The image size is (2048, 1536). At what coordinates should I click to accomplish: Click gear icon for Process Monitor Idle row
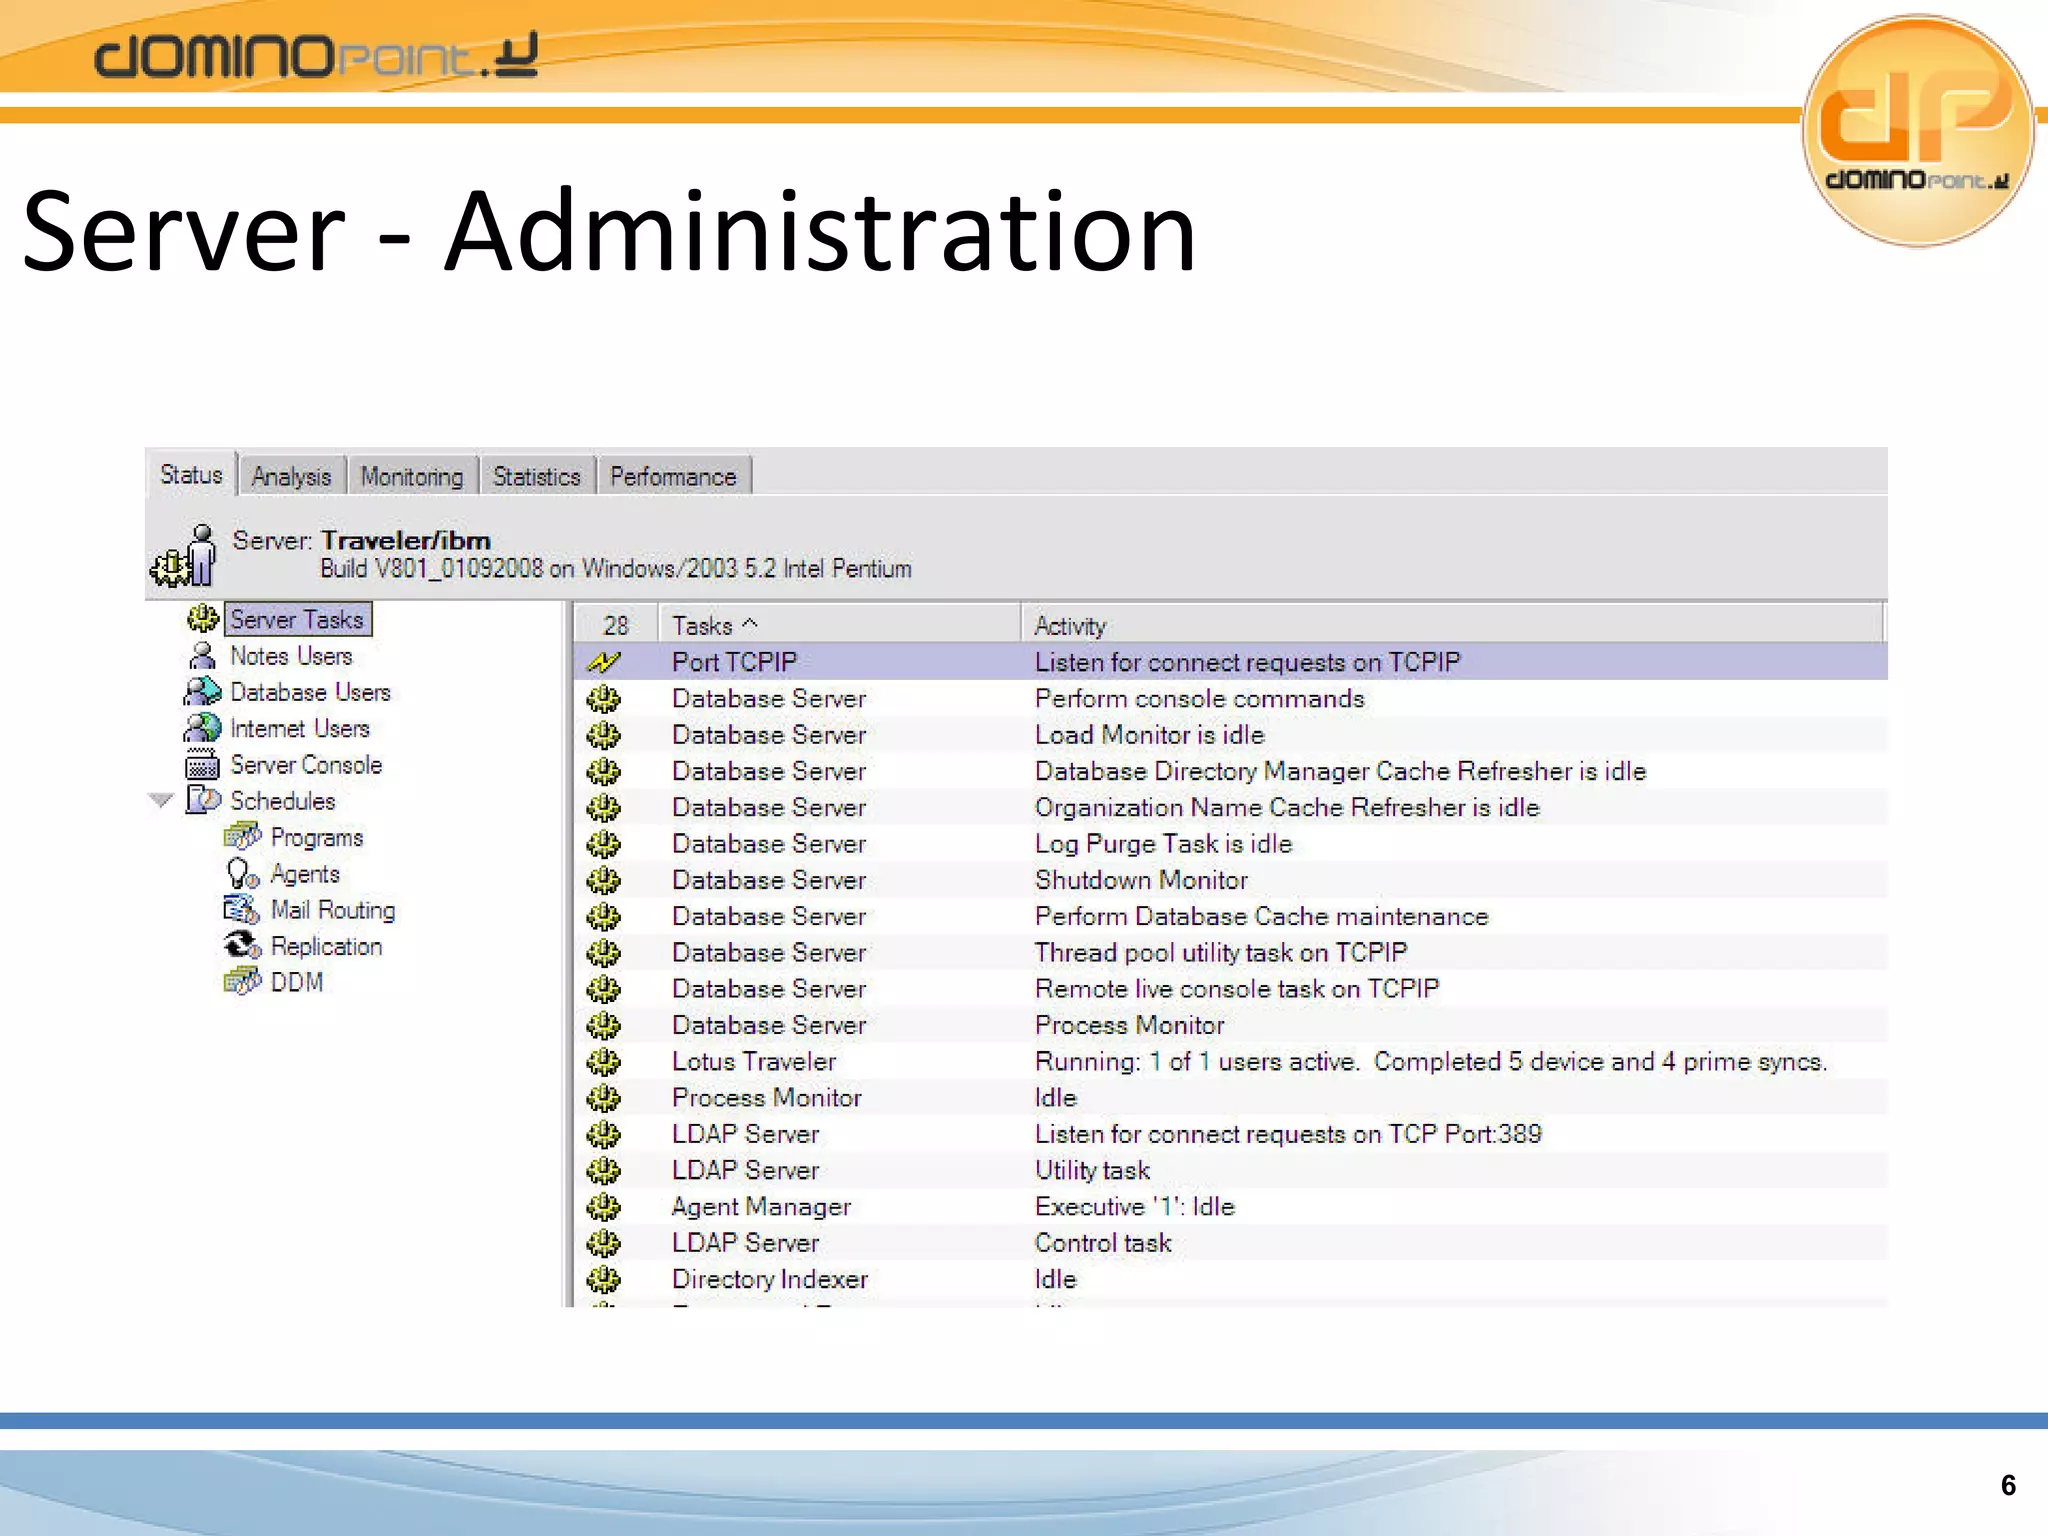(603, 1098)
